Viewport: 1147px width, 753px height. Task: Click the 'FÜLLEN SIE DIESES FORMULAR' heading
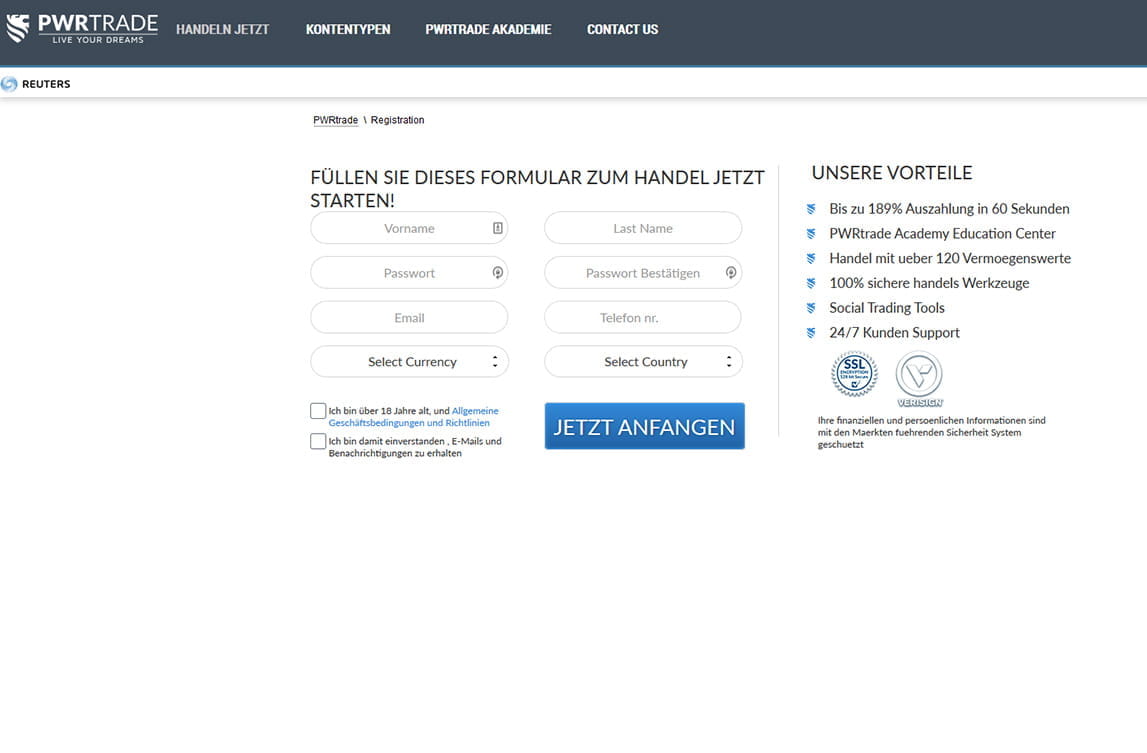537,189
